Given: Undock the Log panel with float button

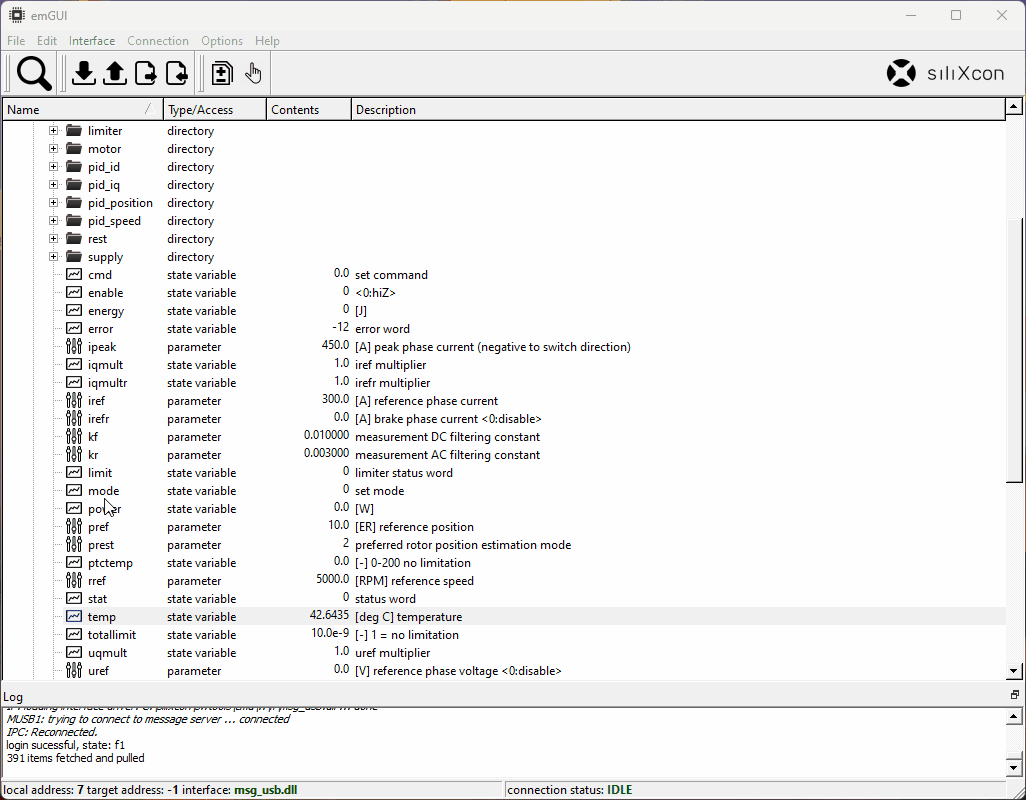Looking at the screenshot, I should pyautogui.click(x=1014, y=695).
